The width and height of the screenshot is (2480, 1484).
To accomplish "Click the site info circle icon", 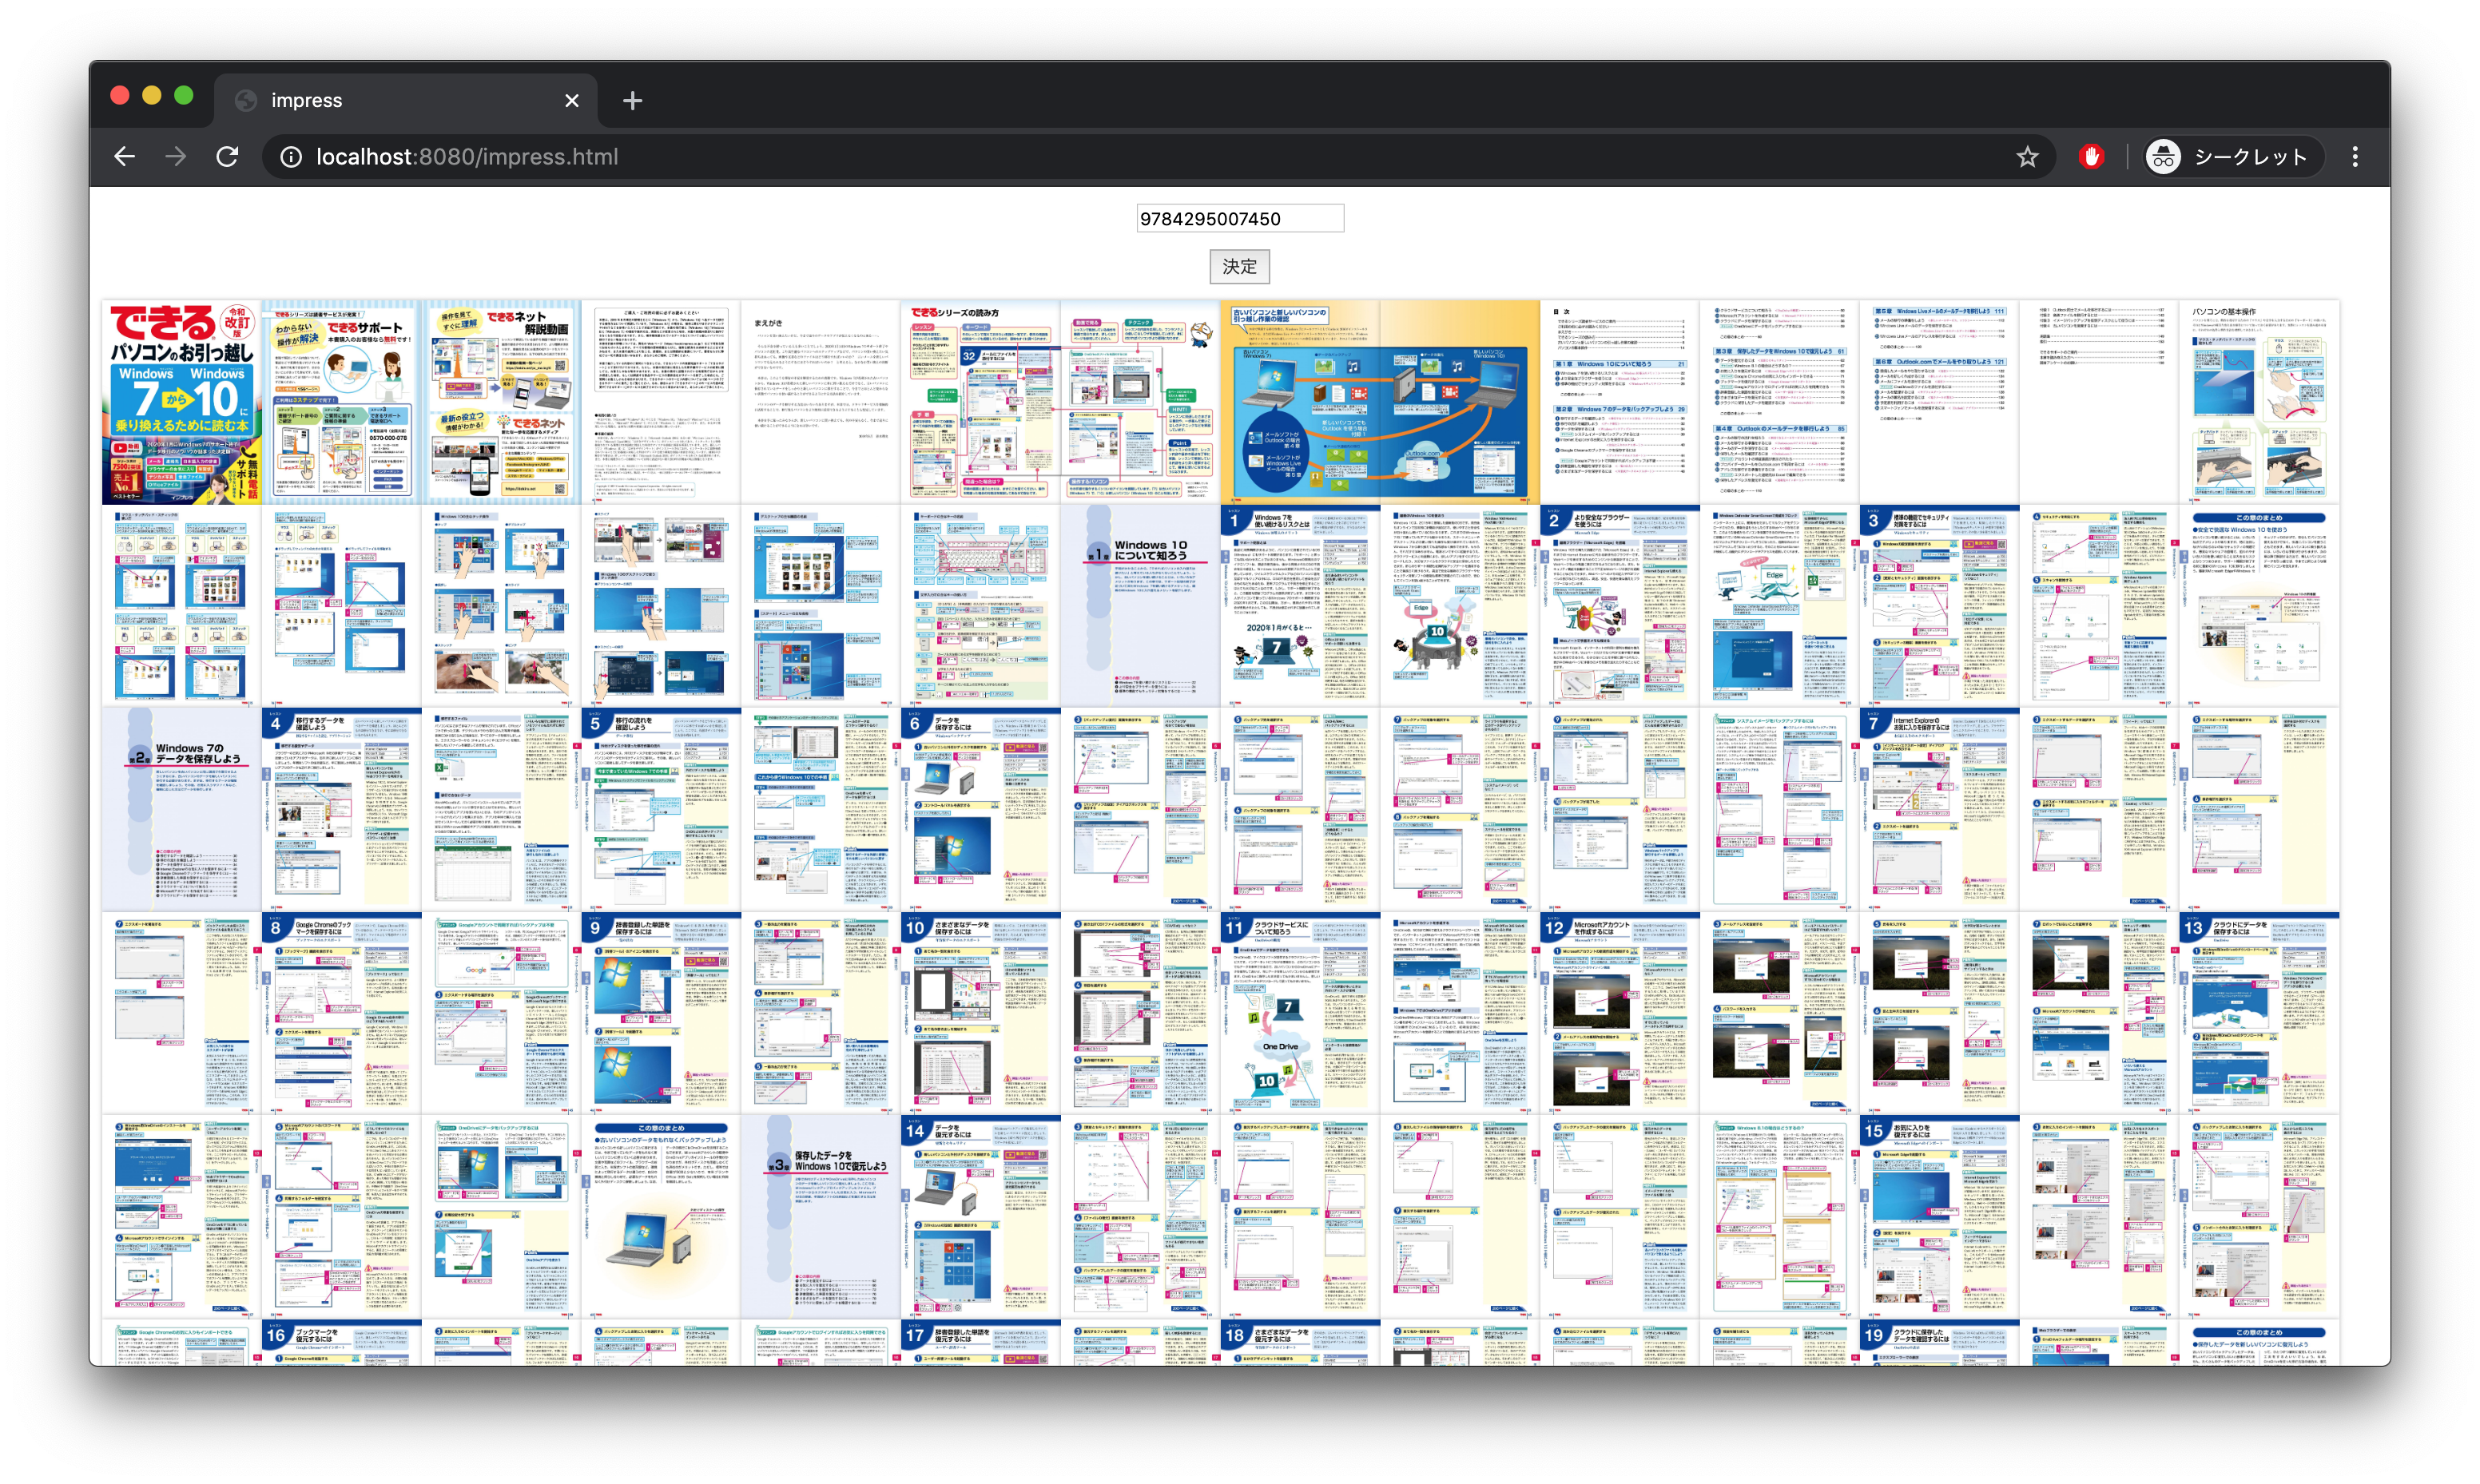I will [x=290, y=157].
